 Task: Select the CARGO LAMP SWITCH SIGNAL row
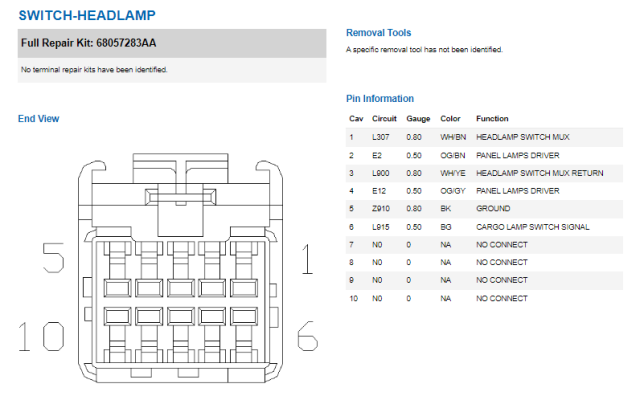pyautogui.click(x=484, y=227)
